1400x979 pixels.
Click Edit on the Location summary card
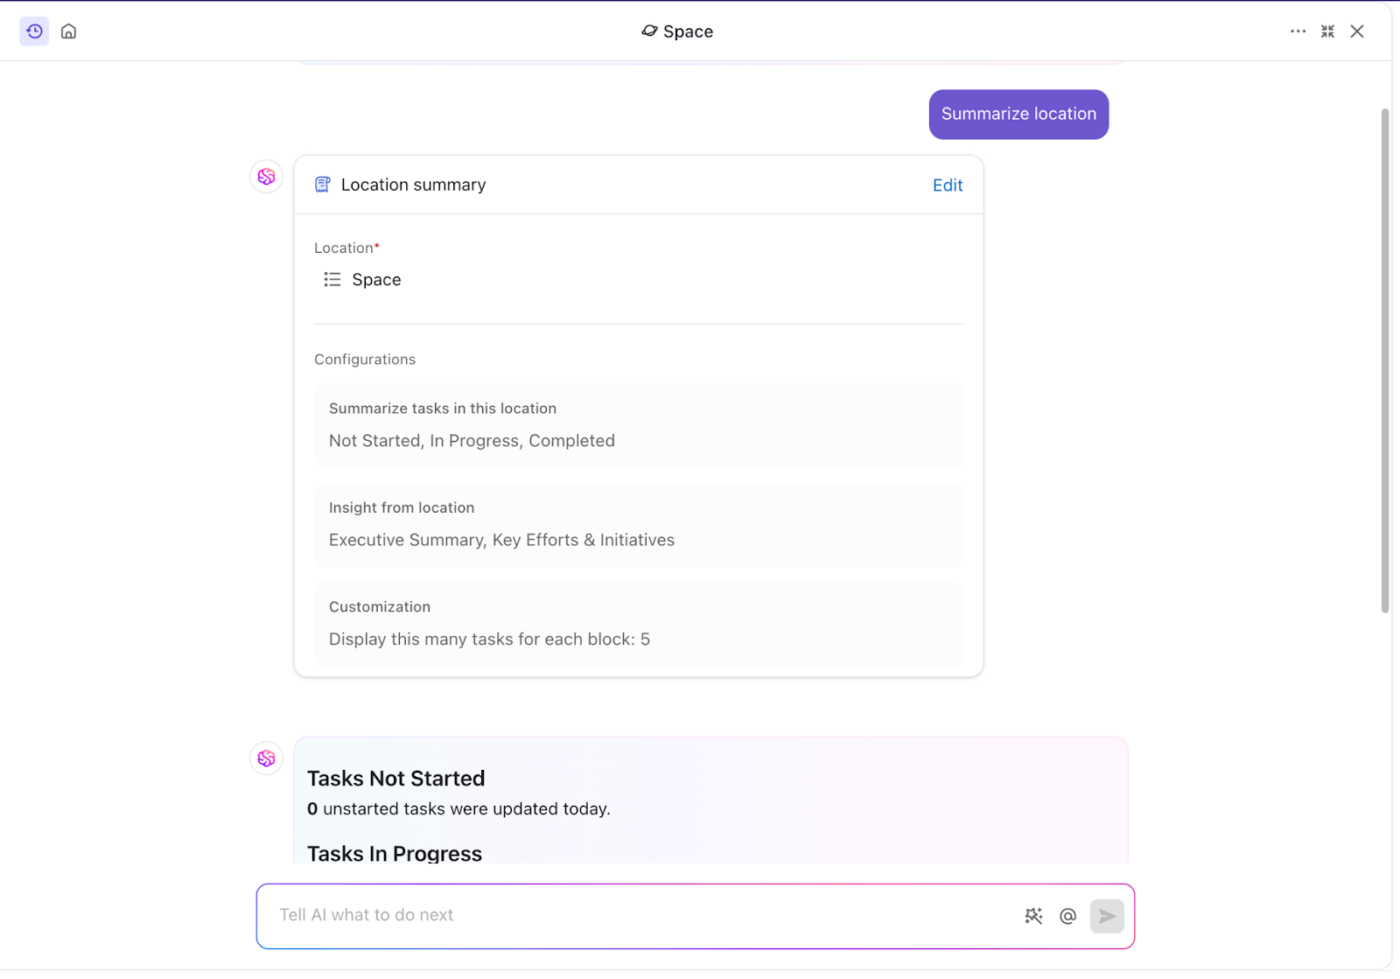point(947,185)
